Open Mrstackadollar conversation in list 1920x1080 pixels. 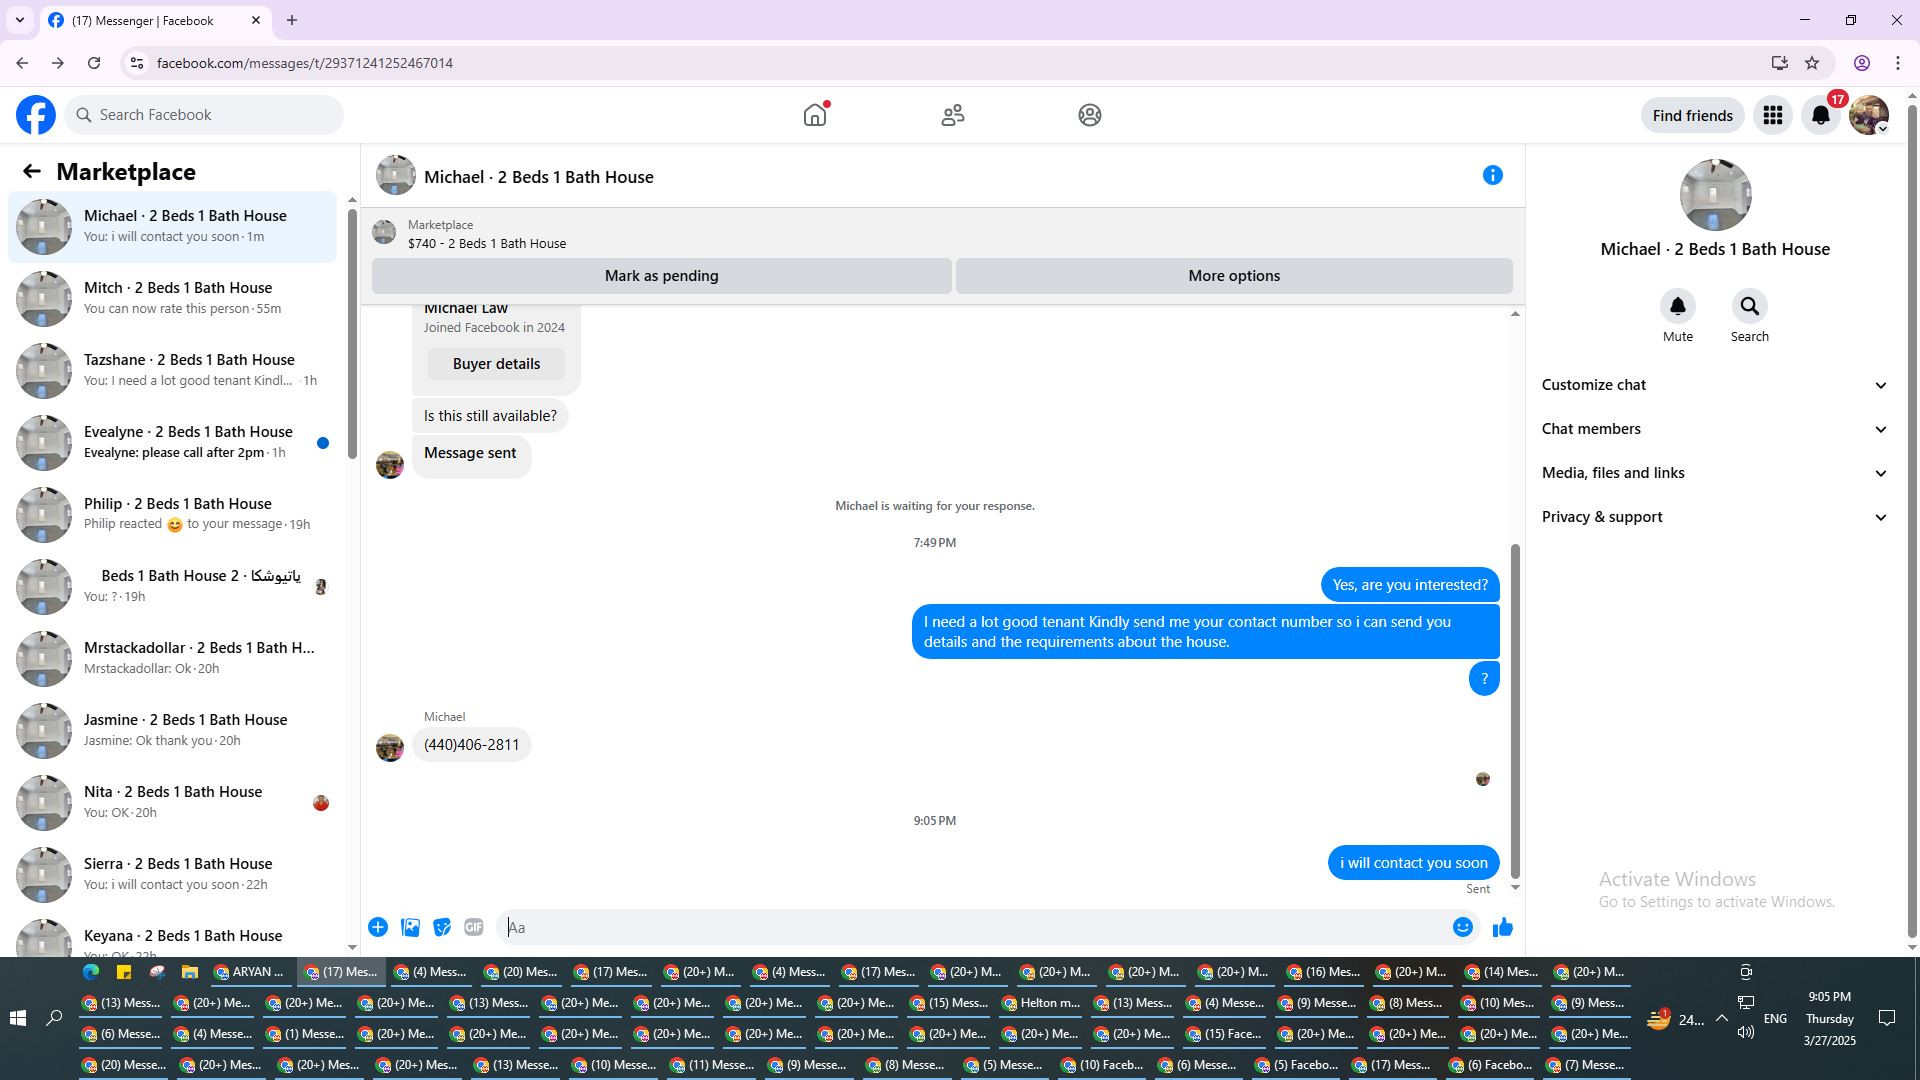coord(173,659)
